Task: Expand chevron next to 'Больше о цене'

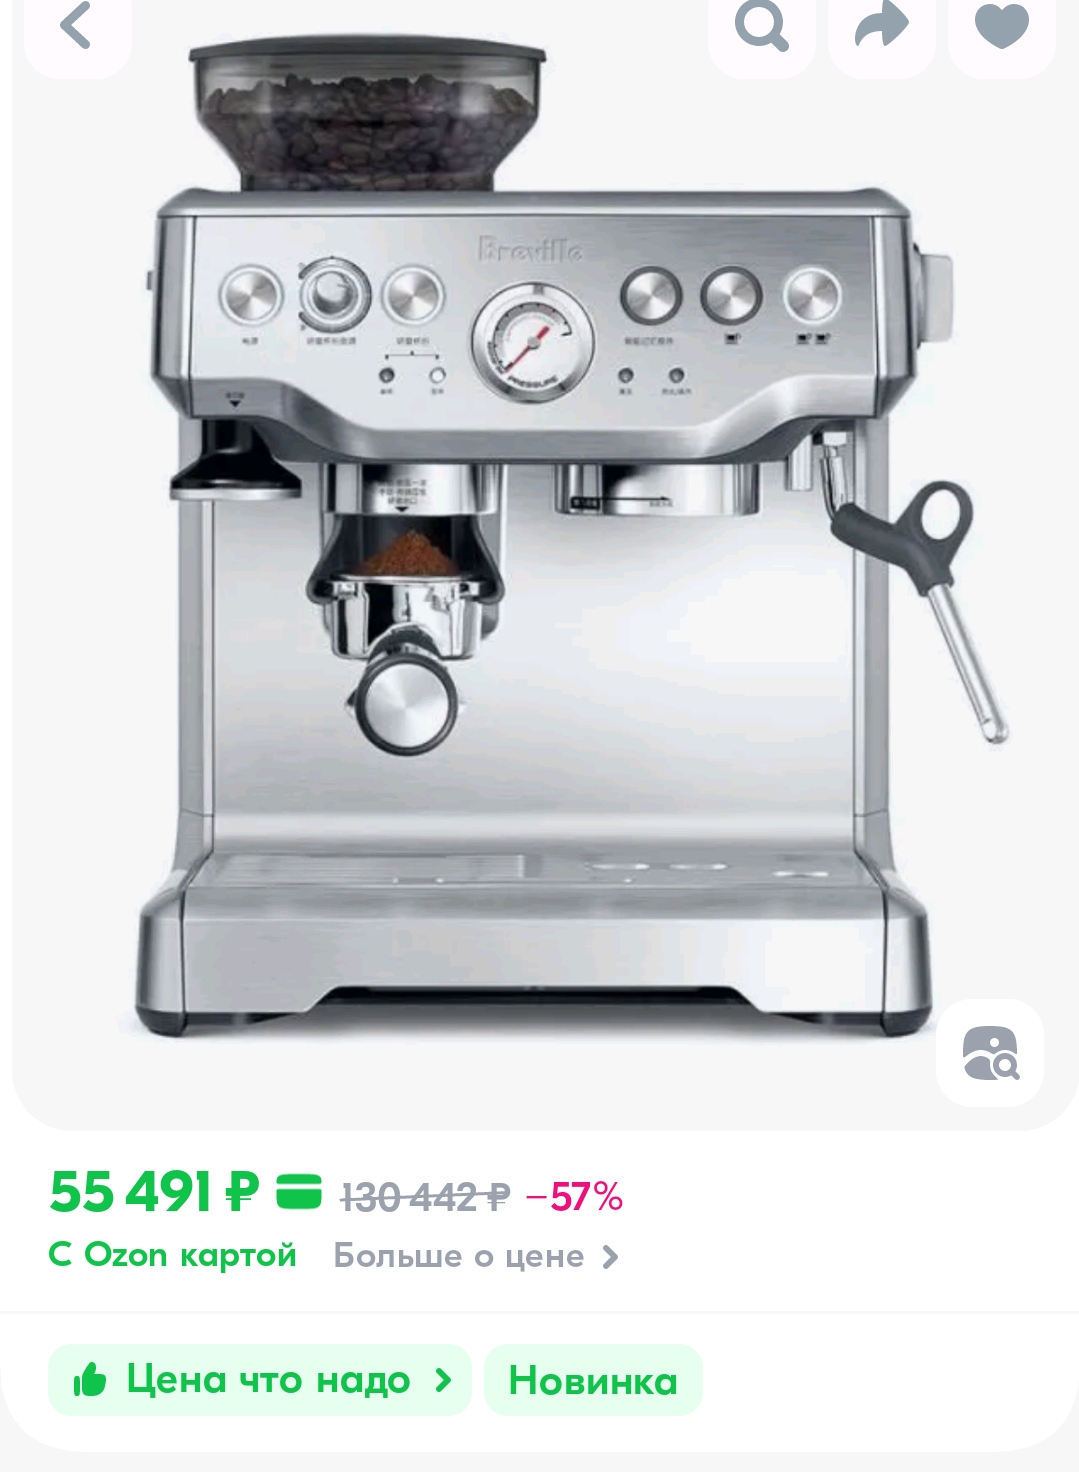Action: click(610, 1257)
